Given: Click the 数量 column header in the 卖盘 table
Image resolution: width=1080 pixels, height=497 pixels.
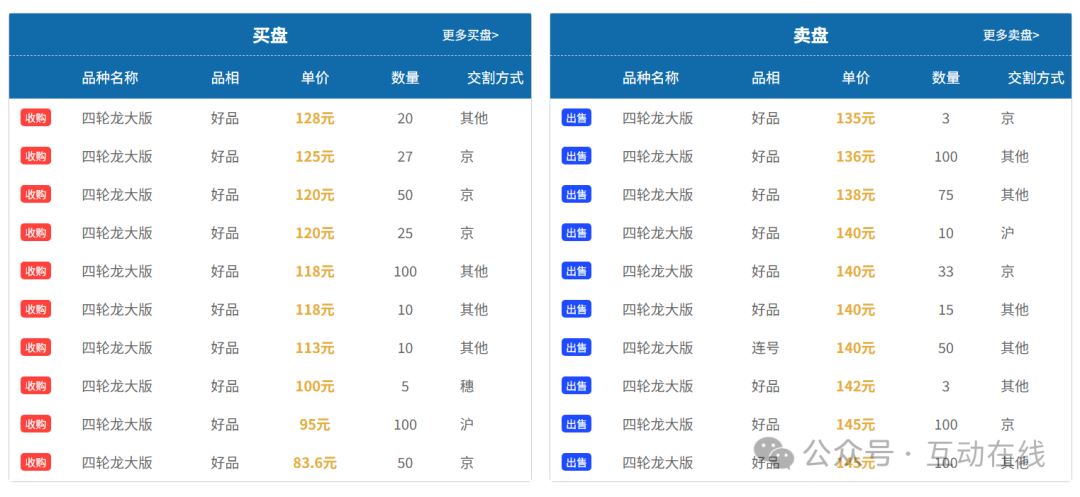Looking at the screenshot, I should pos(946,78).
